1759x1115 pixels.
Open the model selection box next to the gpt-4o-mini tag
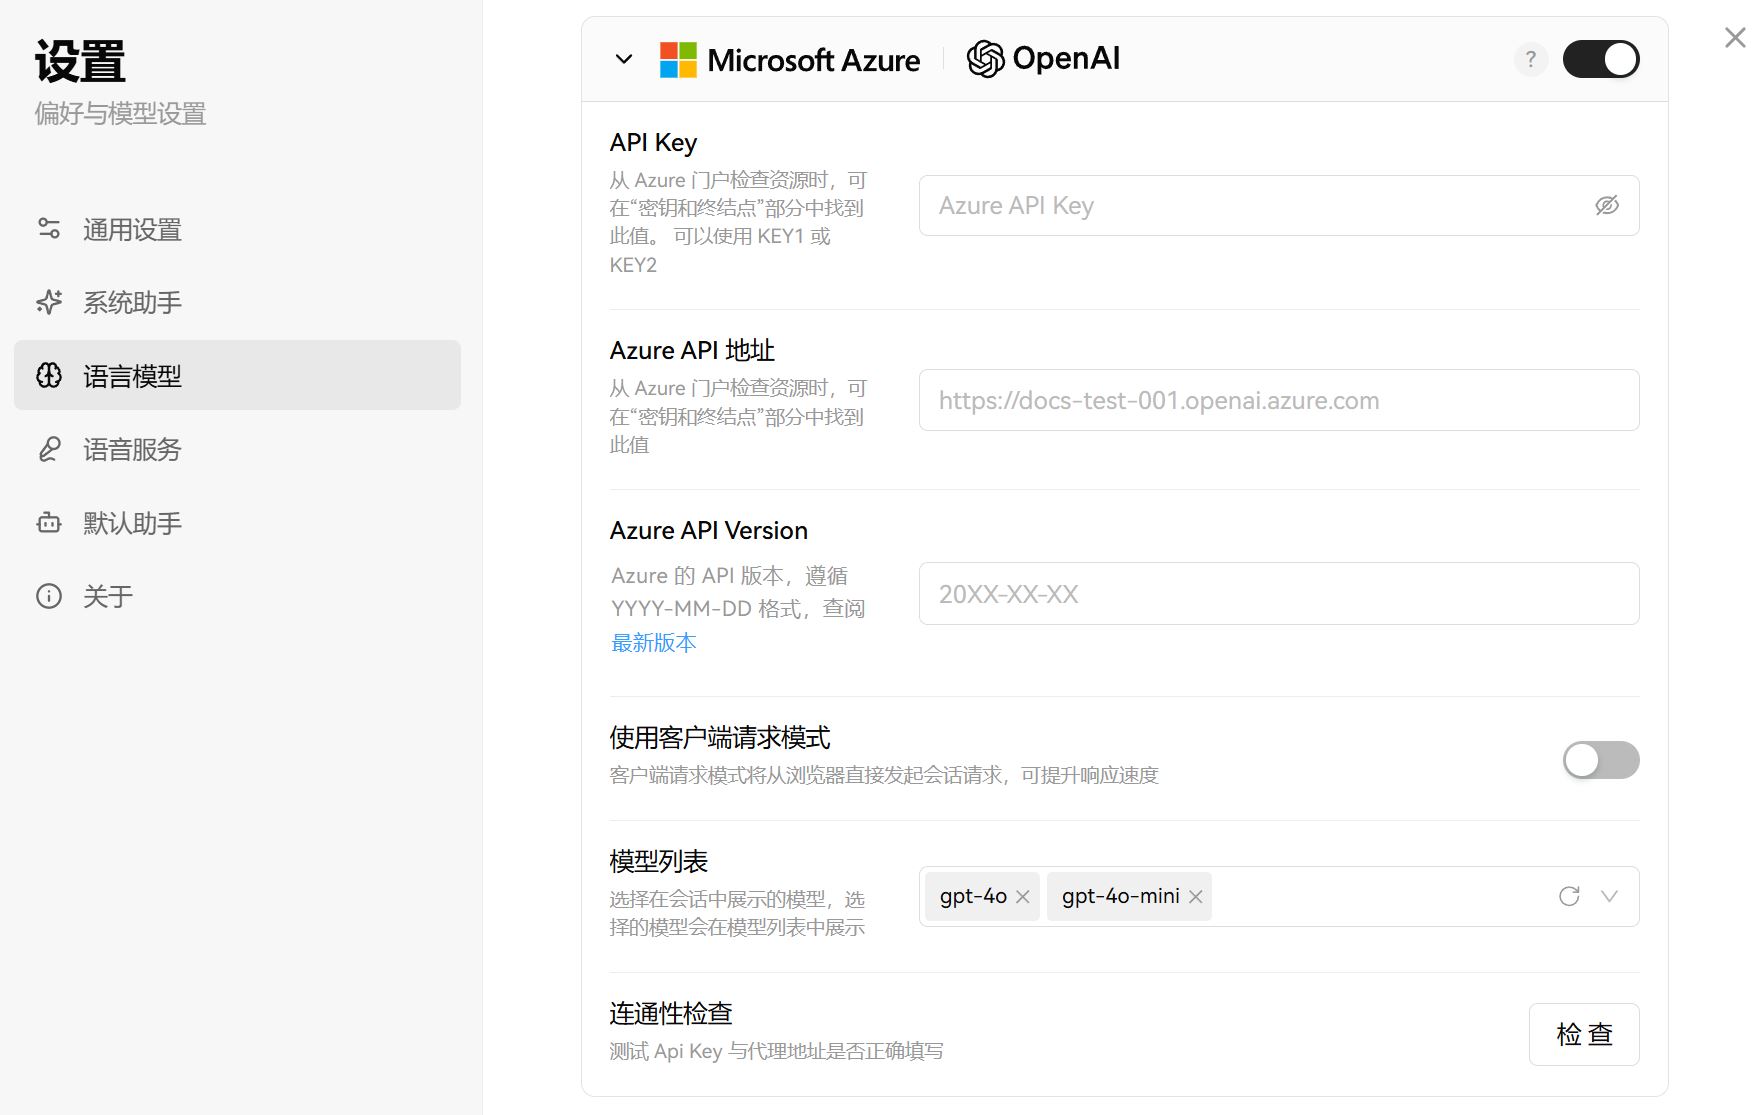point(1380,896)
